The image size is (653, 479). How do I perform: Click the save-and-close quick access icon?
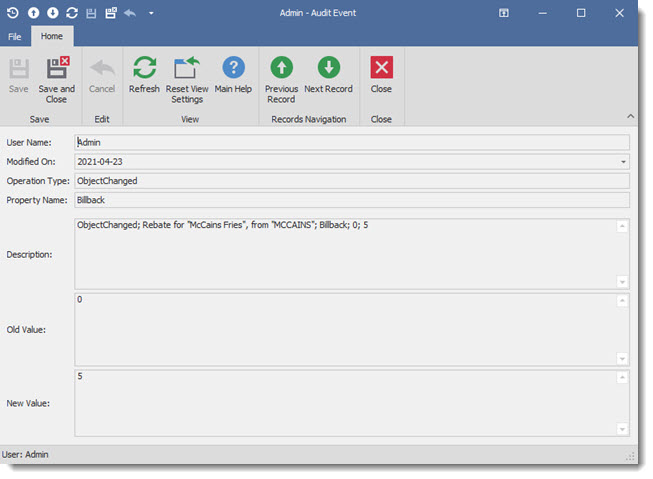coord(111,13)
